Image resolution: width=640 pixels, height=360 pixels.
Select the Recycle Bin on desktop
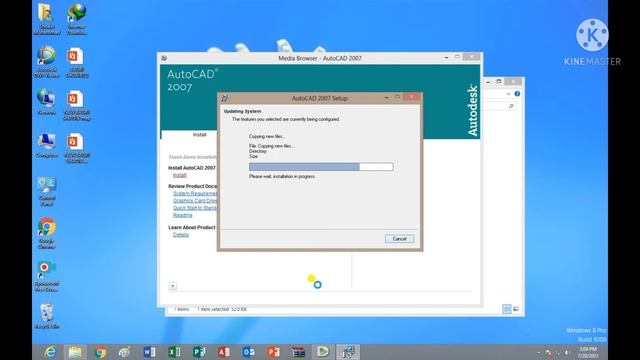(x=47, y=316)
